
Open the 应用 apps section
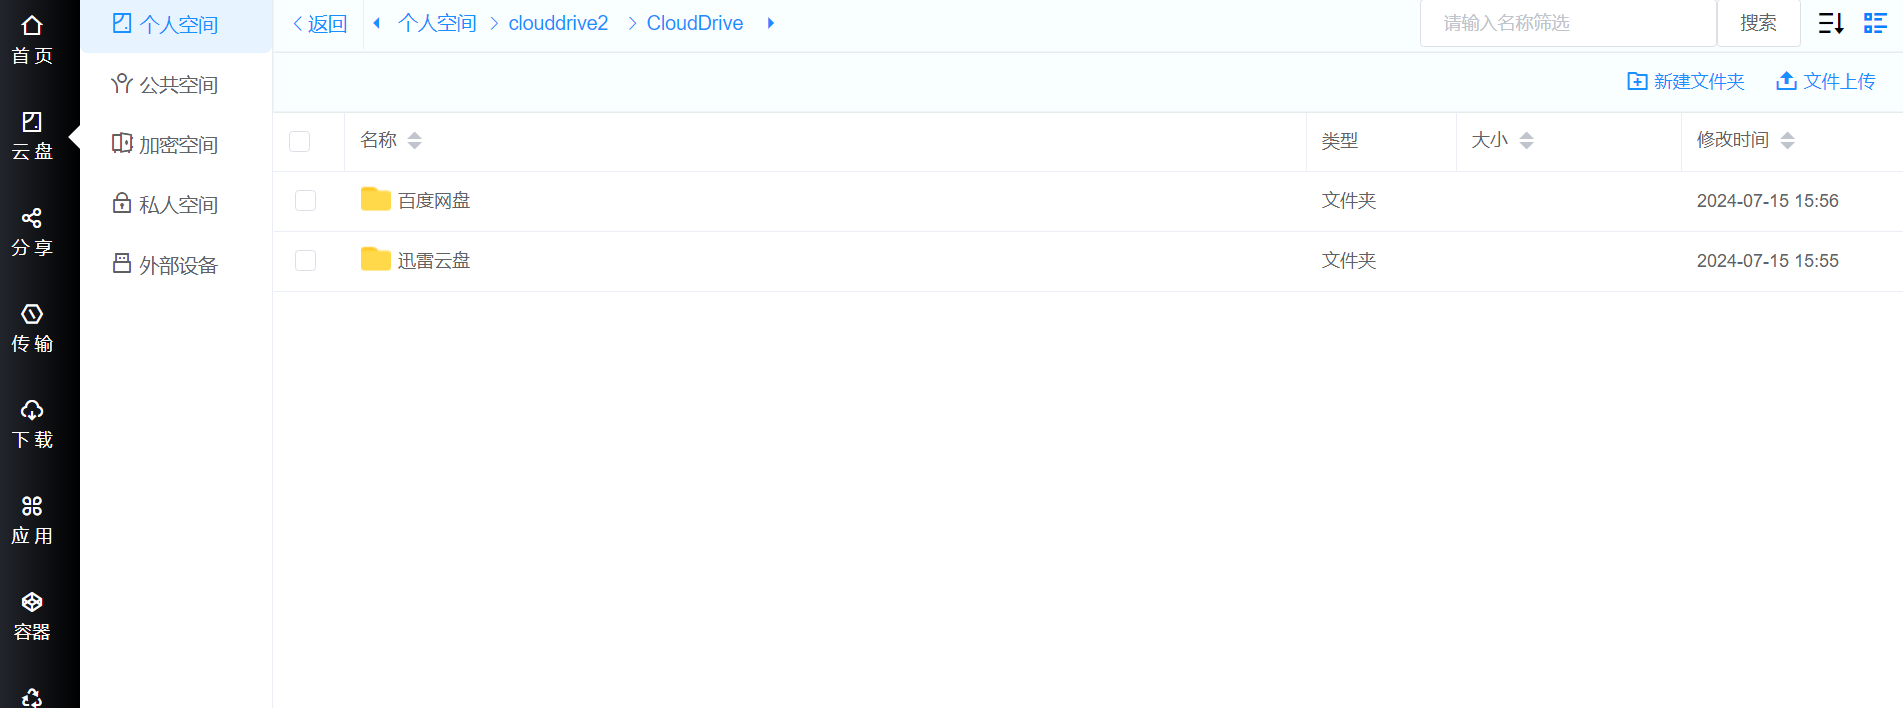click(x=32, y=520)
